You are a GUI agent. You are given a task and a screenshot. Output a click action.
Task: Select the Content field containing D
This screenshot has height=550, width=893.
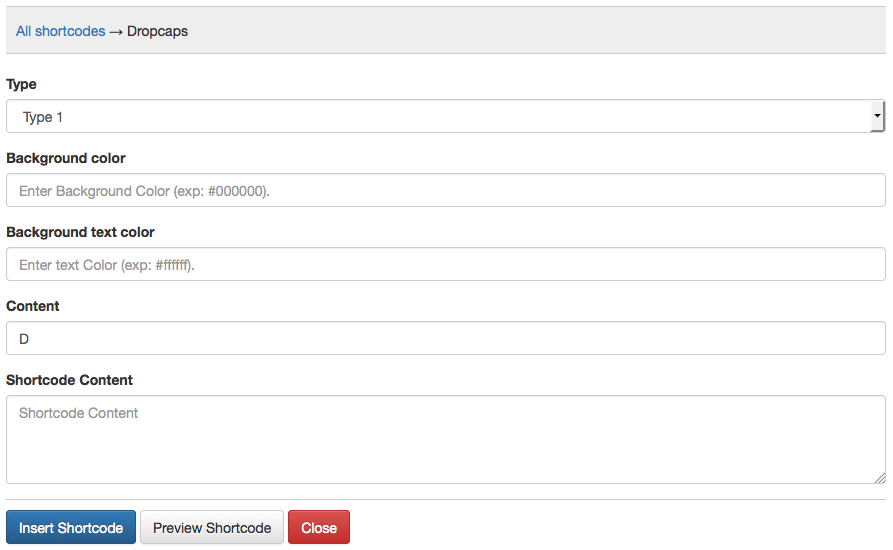[x=445, y=339]
